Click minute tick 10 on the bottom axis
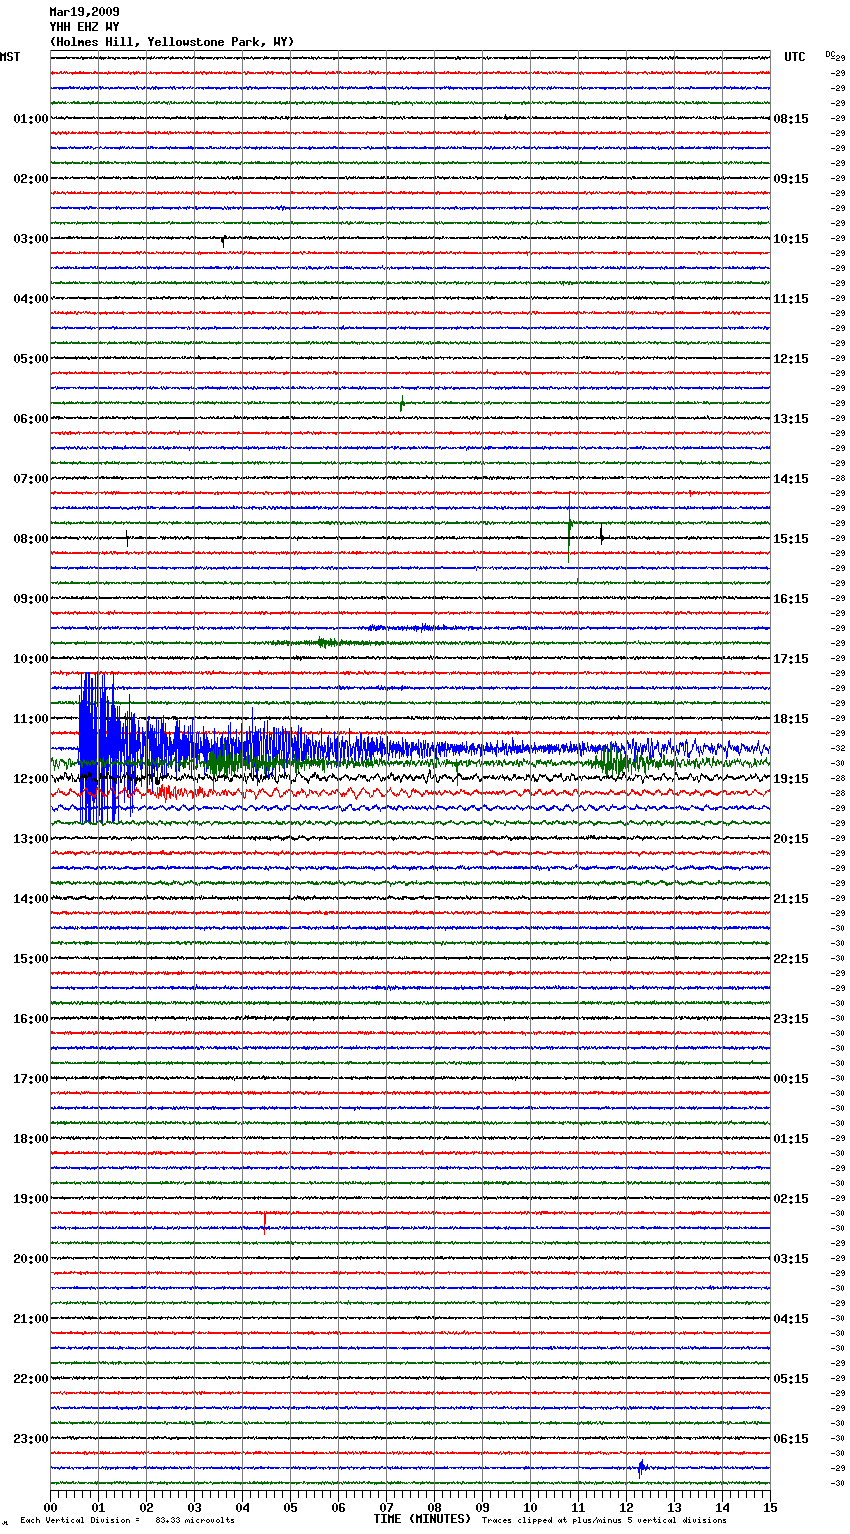This screenshot has width=850, height=1534. 530,1507
